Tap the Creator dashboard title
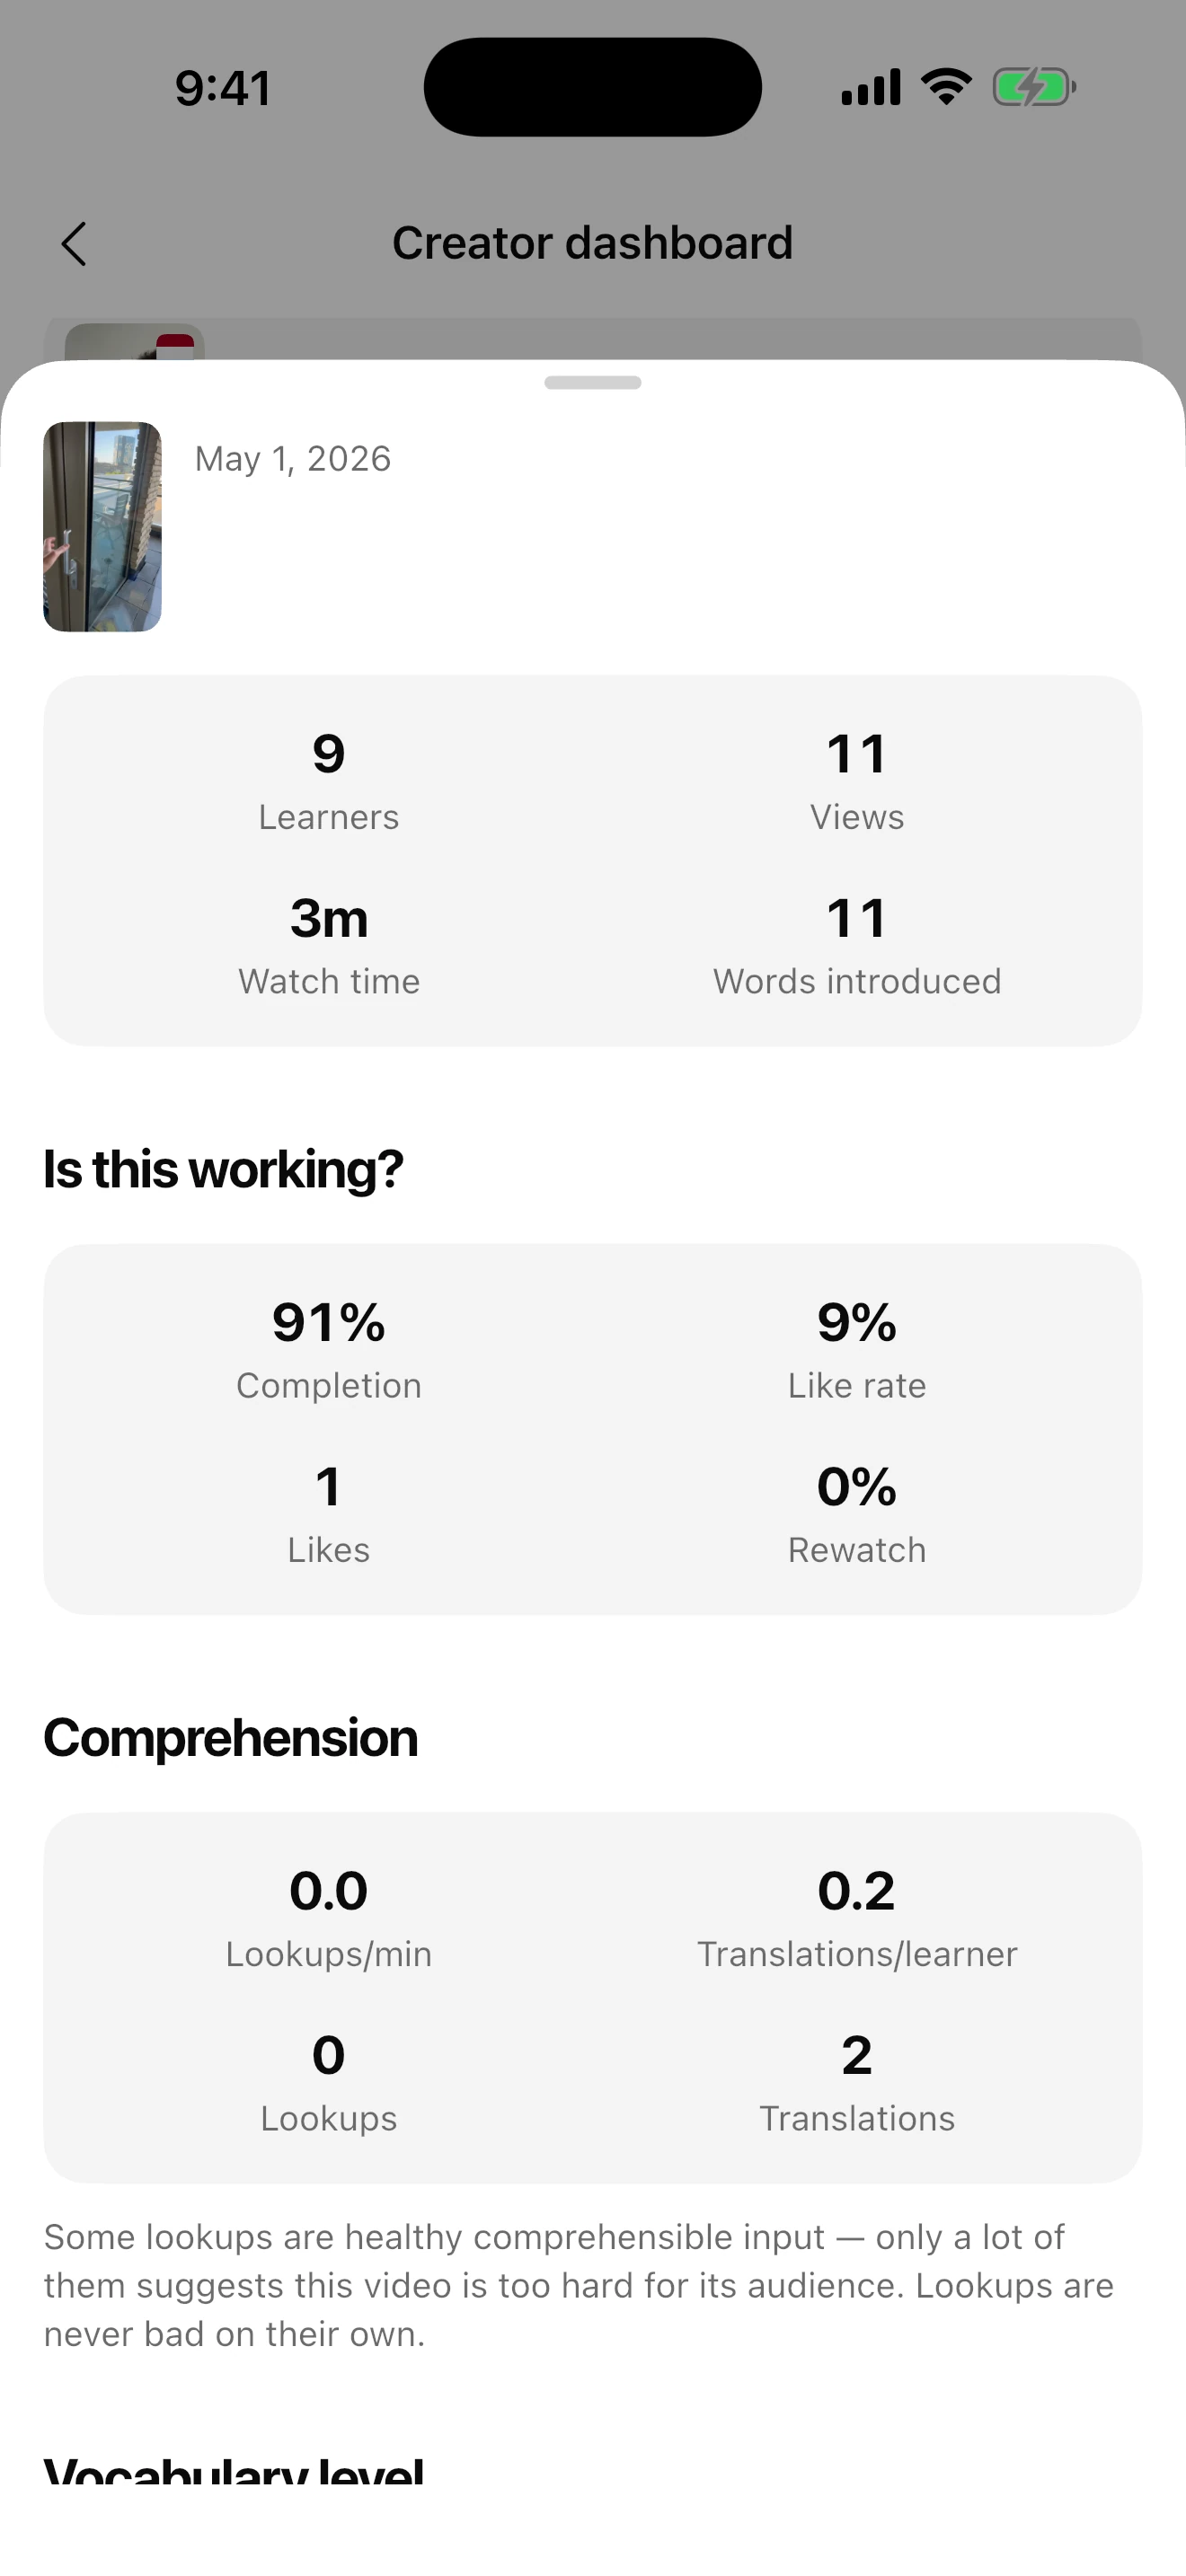Viewport: 1186px width, 2576px height. pyautogui.click(x=593, y=243)
